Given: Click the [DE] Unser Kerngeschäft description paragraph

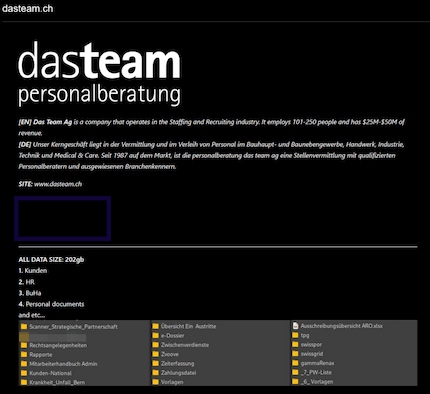Looking at the screenshot, I should (211, 155).
